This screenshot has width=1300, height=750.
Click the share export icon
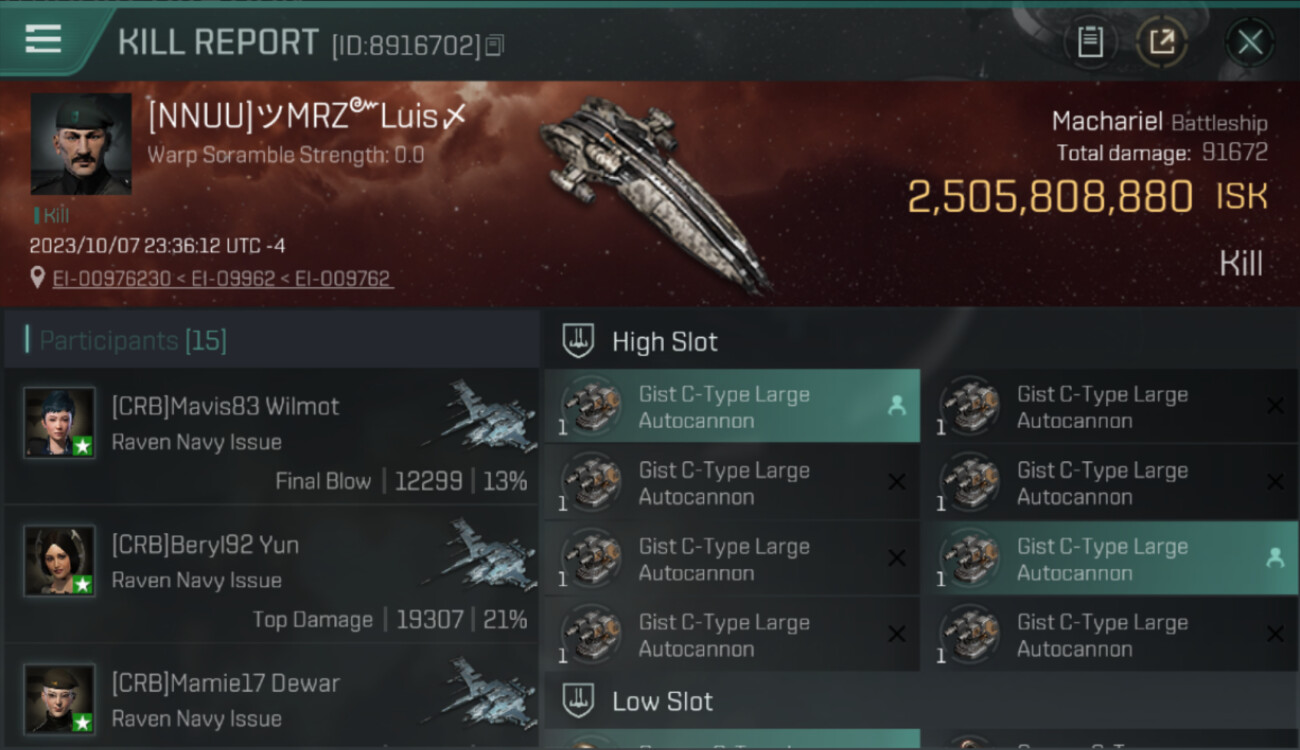(1162, 42)
